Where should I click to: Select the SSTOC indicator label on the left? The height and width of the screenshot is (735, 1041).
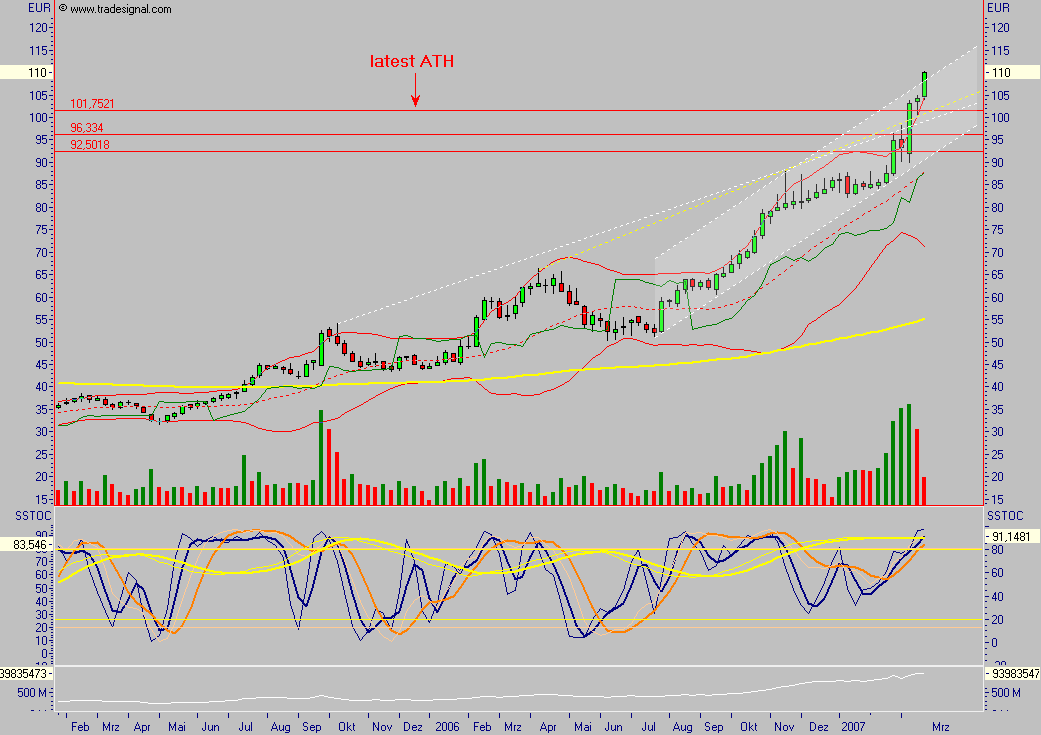coord(22,514)
